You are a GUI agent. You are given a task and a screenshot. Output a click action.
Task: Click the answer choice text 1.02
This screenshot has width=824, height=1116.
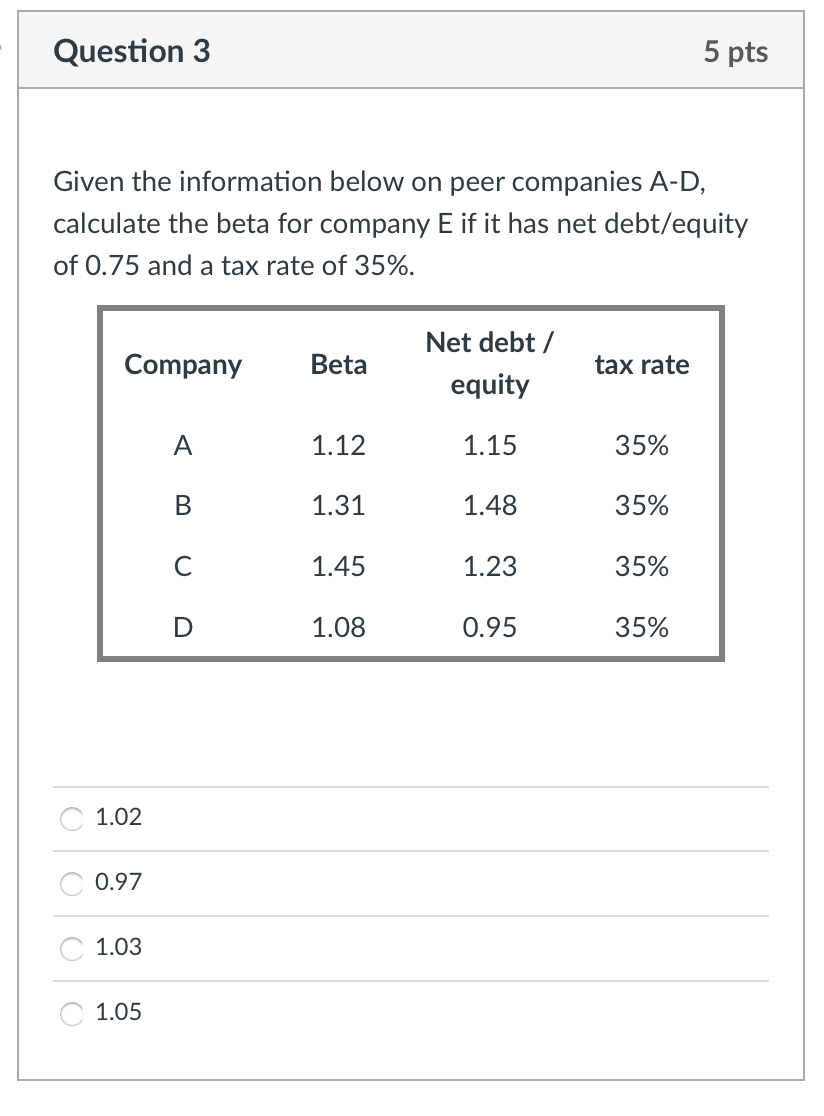[117, 817]
